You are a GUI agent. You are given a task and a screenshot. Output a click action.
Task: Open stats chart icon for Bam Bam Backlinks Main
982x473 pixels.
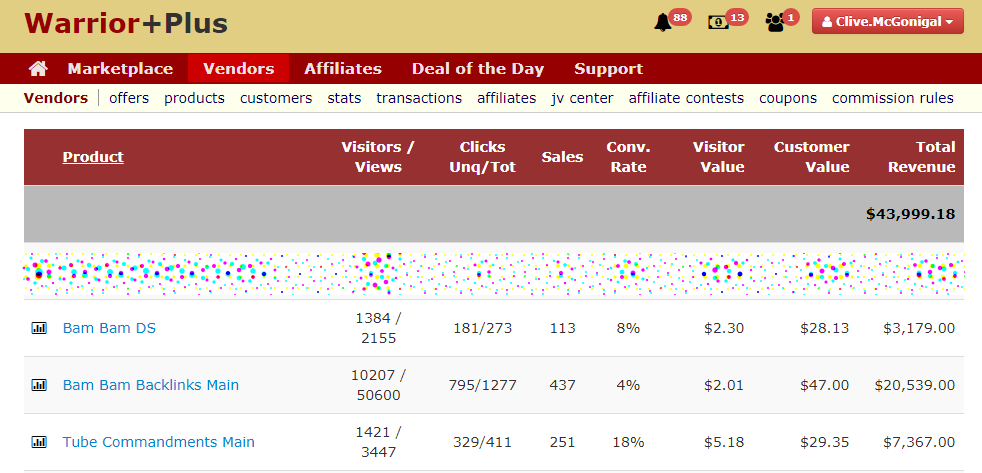pos(39,385)
